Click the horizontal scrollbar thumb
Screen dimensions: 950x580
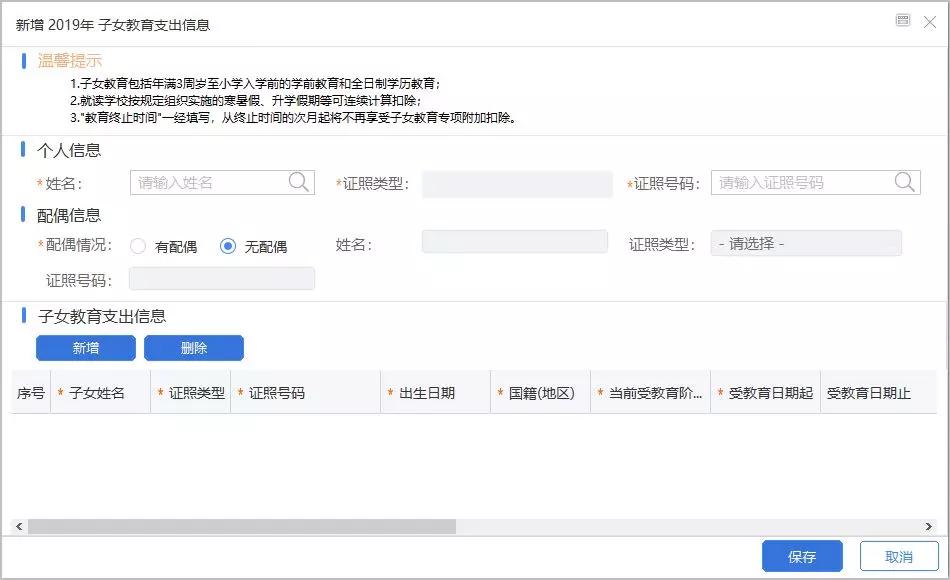tap(242, 527)
